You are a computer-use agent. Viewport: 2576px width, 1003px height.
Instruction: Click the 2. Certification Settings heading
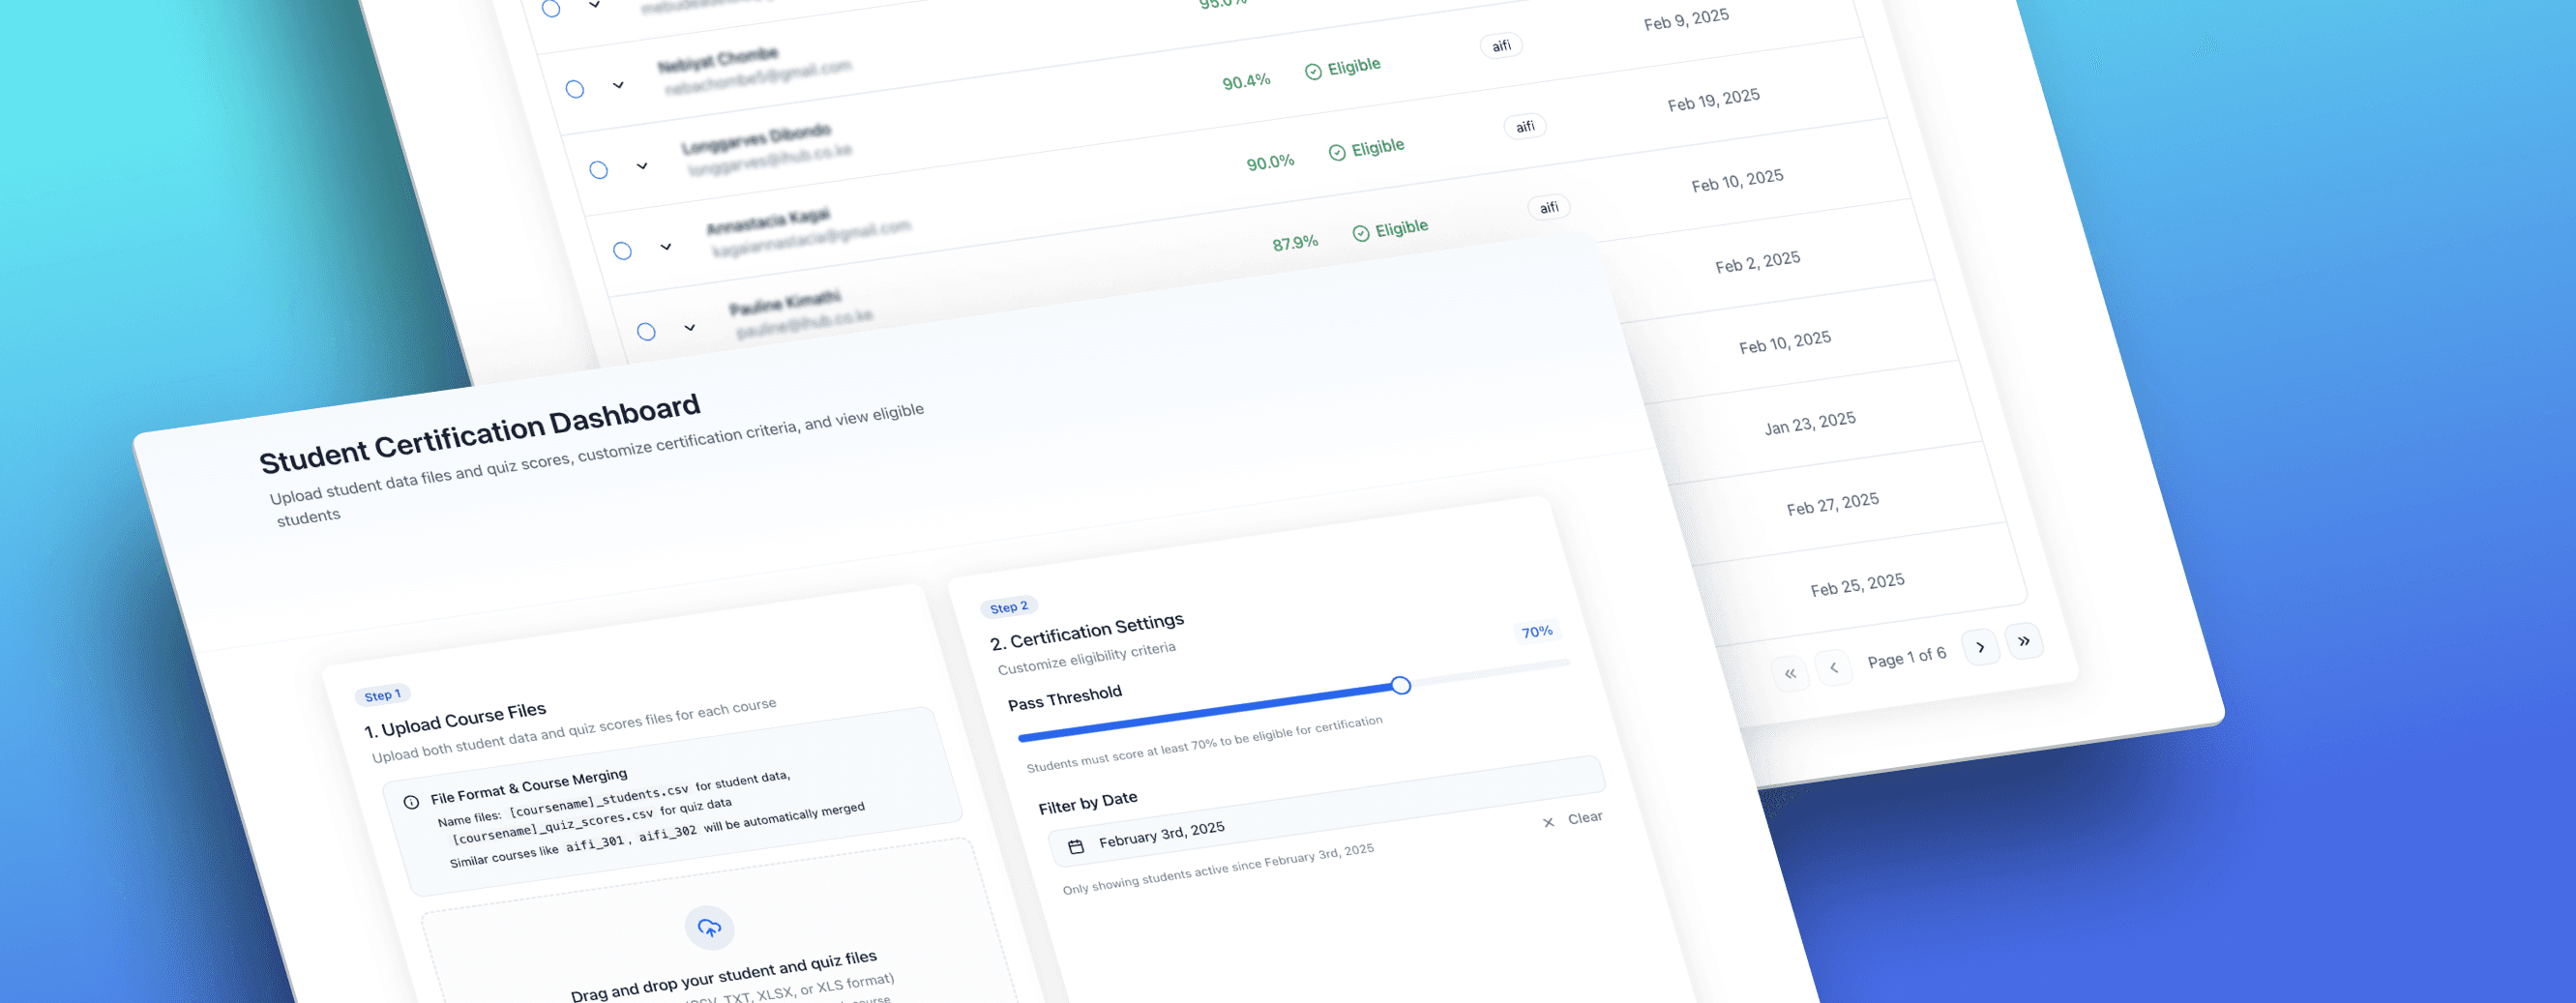coord(1086,631)
